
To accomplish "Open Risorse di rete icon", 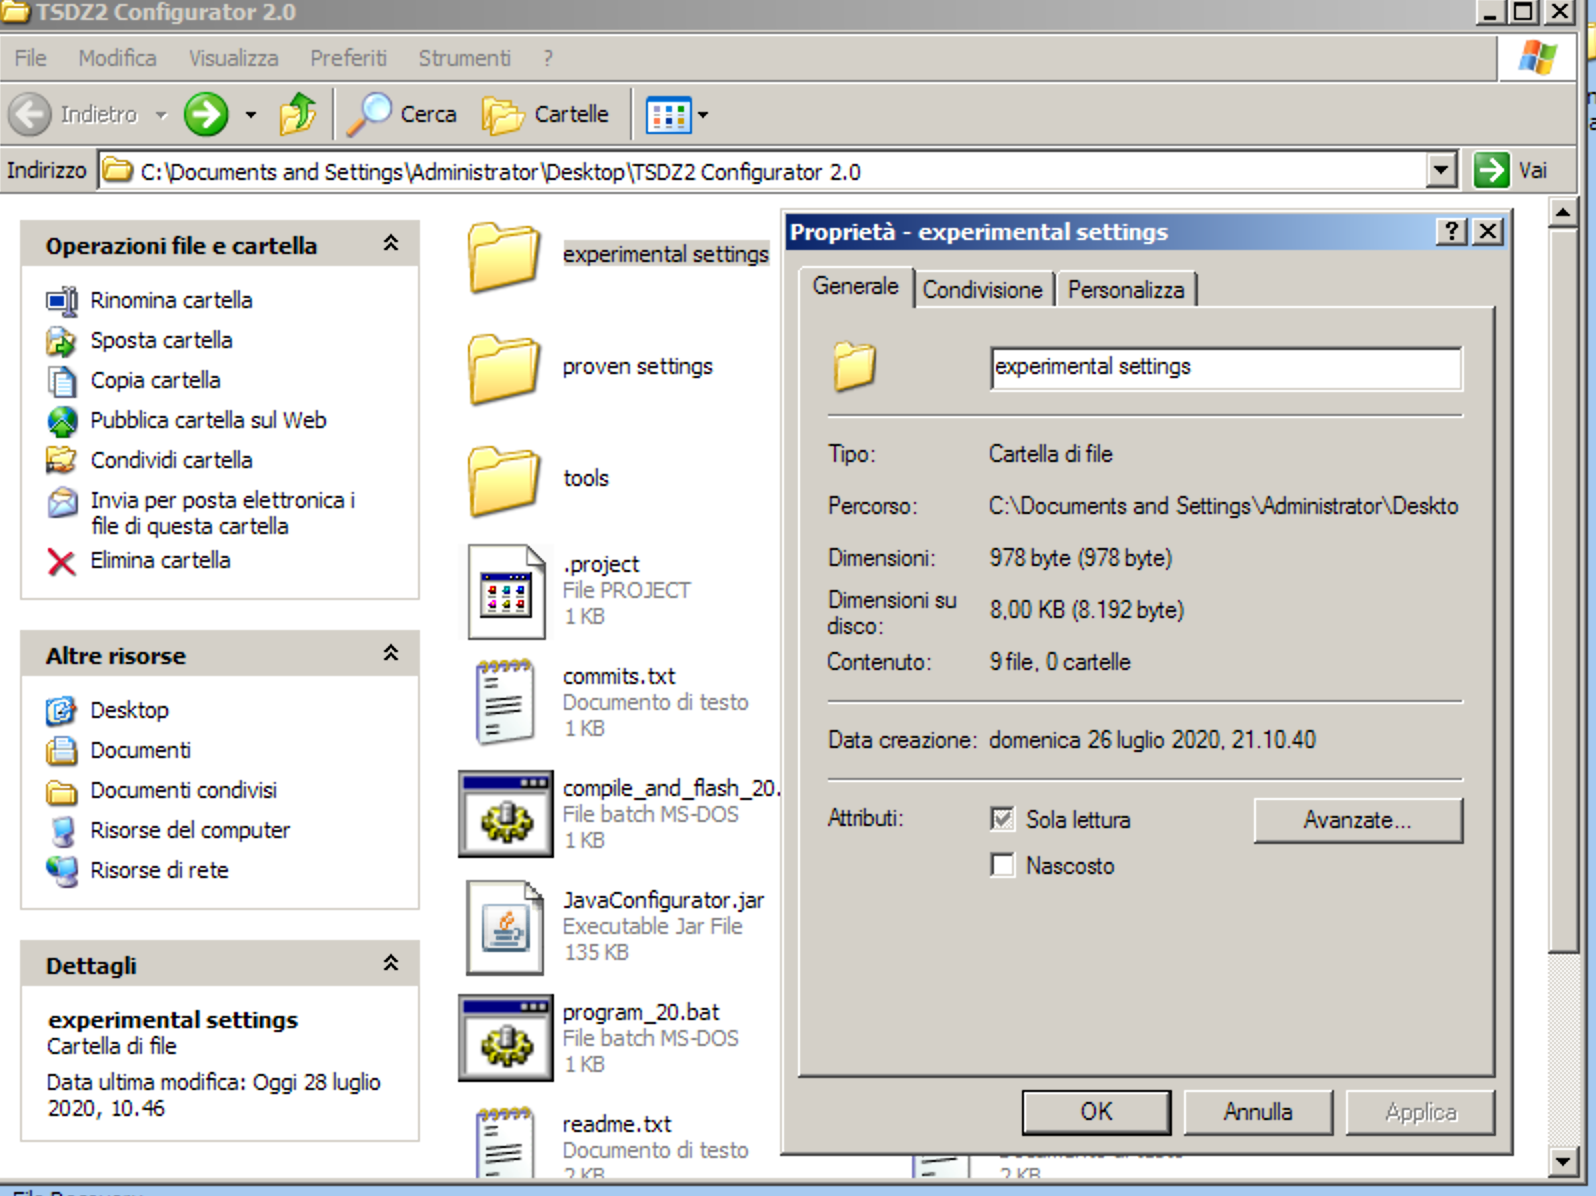I will tap(61, 871).
